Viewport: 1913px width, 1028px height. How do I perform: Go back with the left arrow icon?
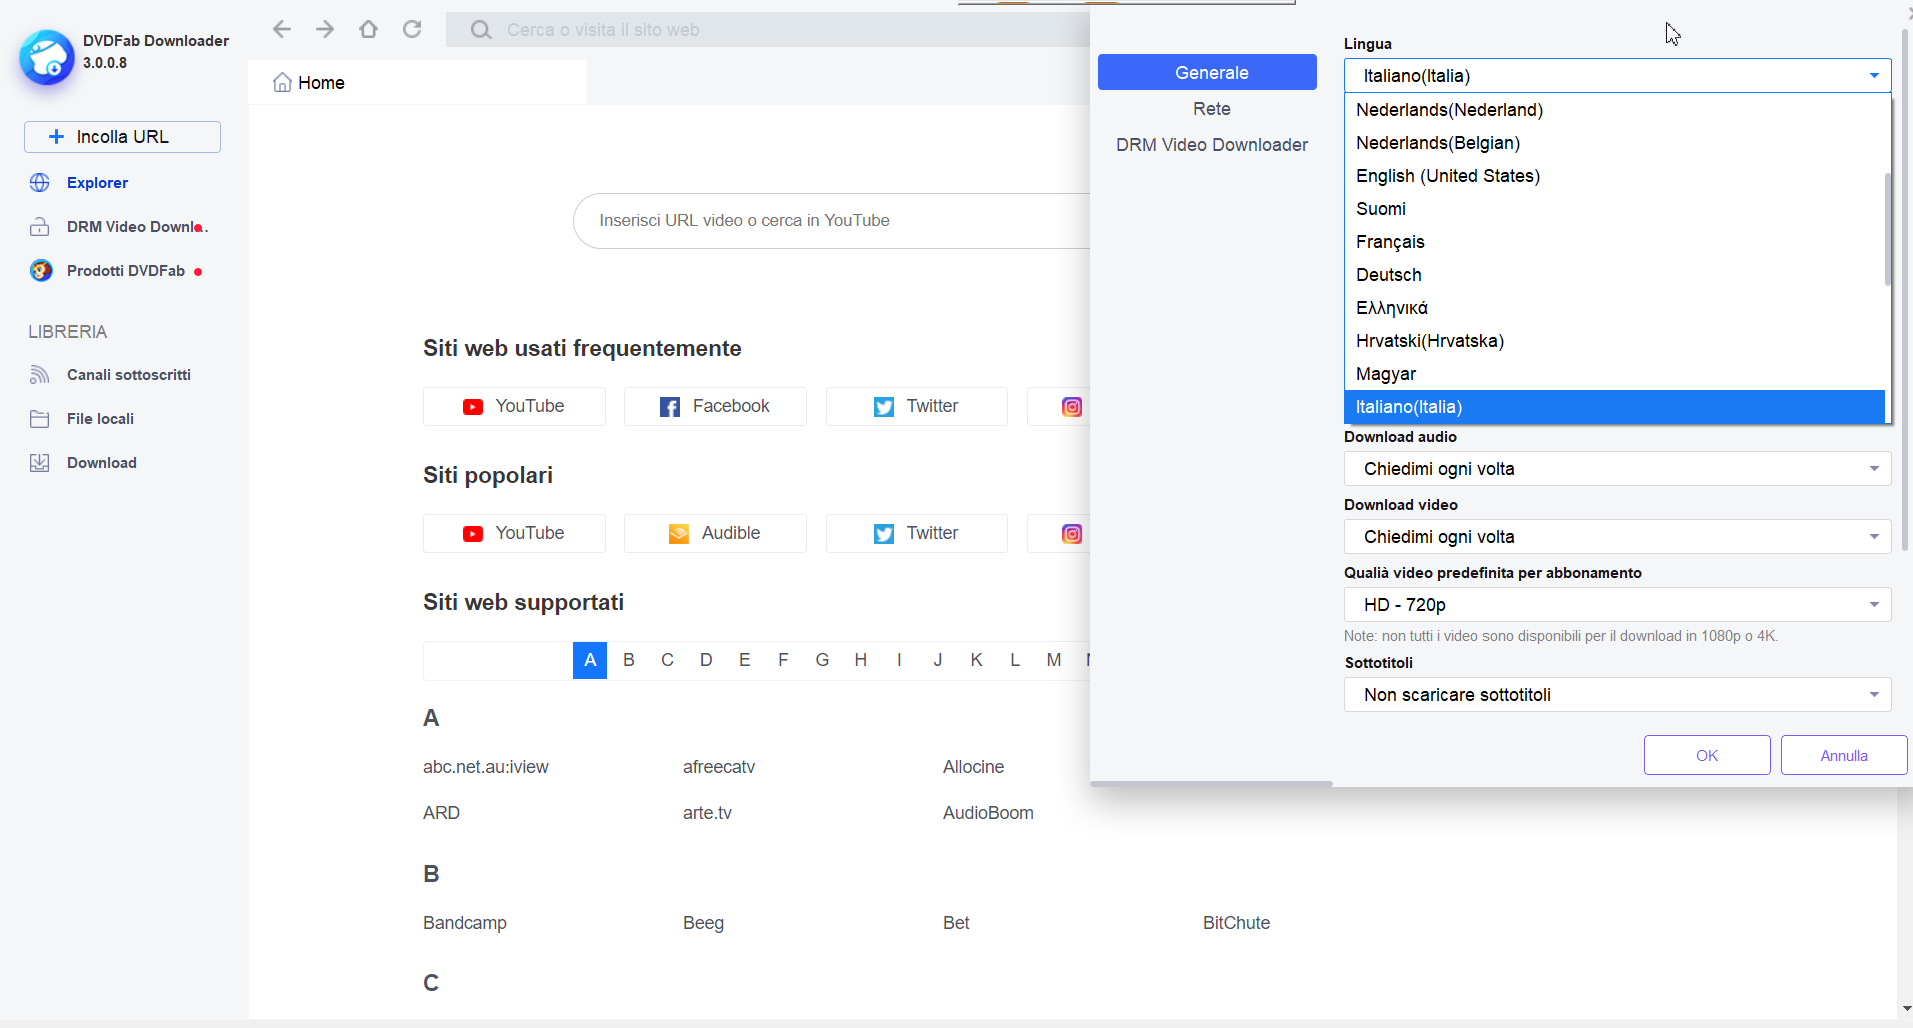(x=282, y=29)
